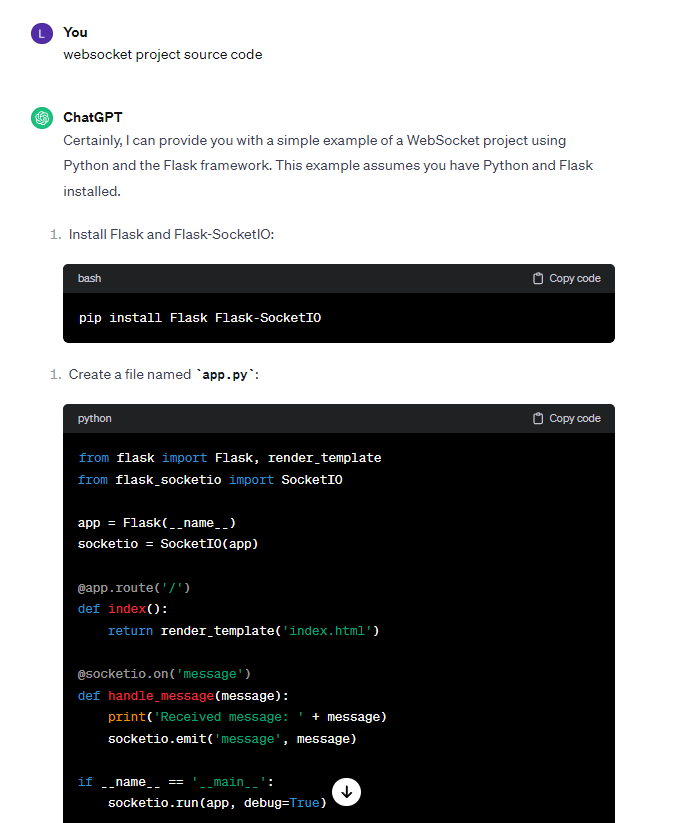Click the 'websocket project source code' message
This screenshot has height=823, width=677.
coord(163,55)
